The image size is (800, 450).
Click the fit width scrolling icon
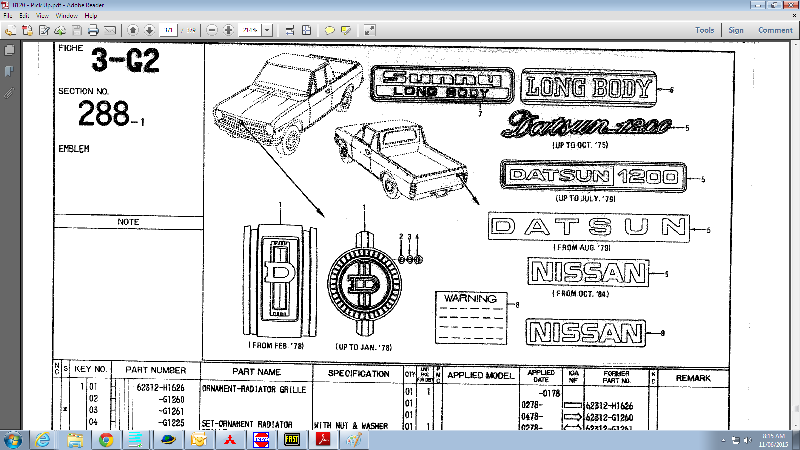coord(290,31)
